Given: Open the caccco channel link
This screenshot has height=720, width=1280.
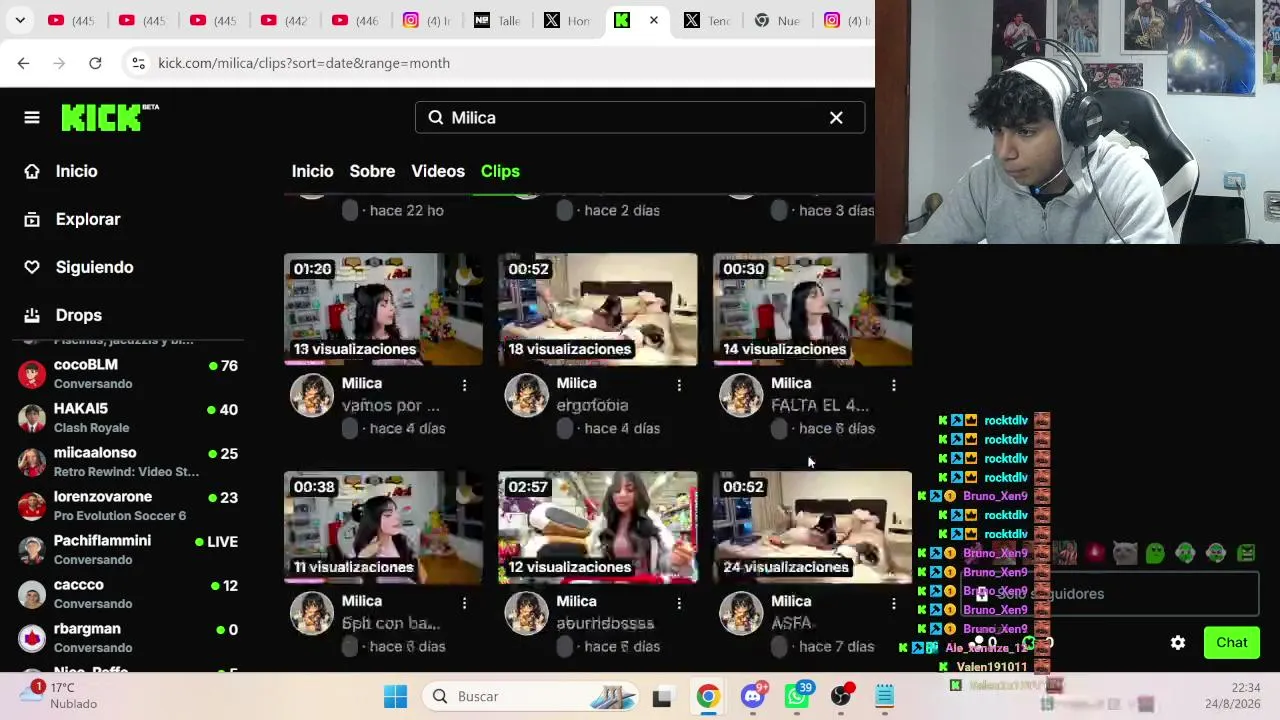Looking at the screenshot, I should pos(78,585).
